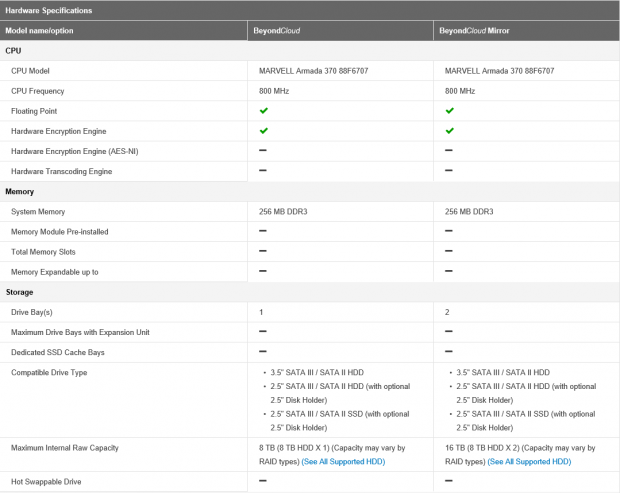Click Total Memory Slots label
620x493 pixels.
coord(43,252)
